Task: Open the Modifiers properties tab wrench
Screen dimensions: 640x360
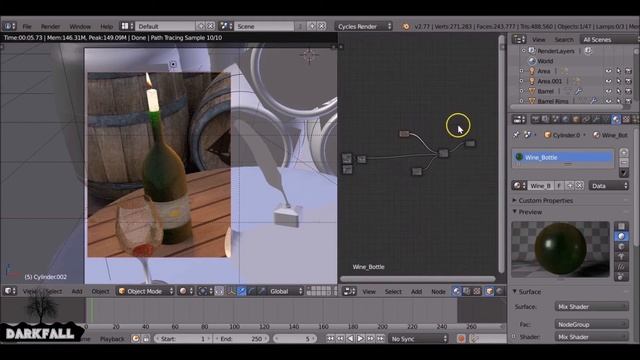Action: pos(596,119)
